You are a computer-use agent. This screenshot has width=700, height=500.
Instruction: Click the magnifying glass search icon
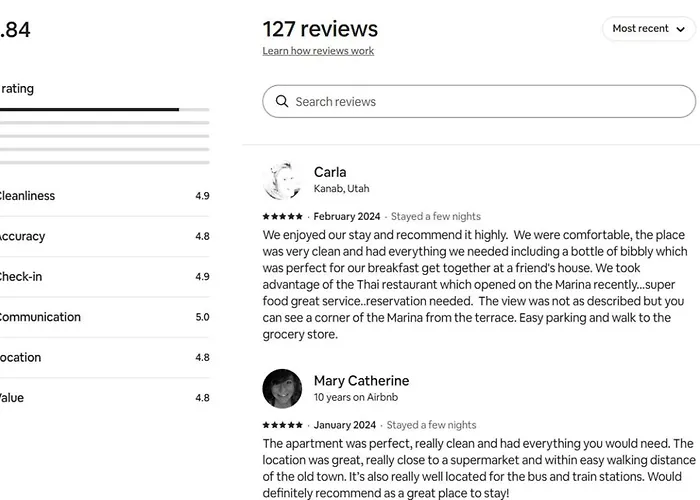pyautogui.click(x=281, y=102)
